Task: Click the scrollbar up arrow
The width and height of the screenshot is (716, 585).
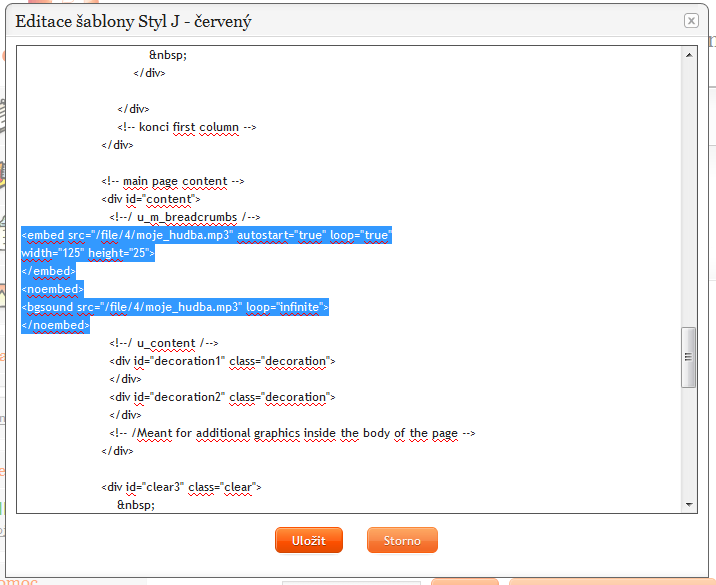Action: point(689,55)
